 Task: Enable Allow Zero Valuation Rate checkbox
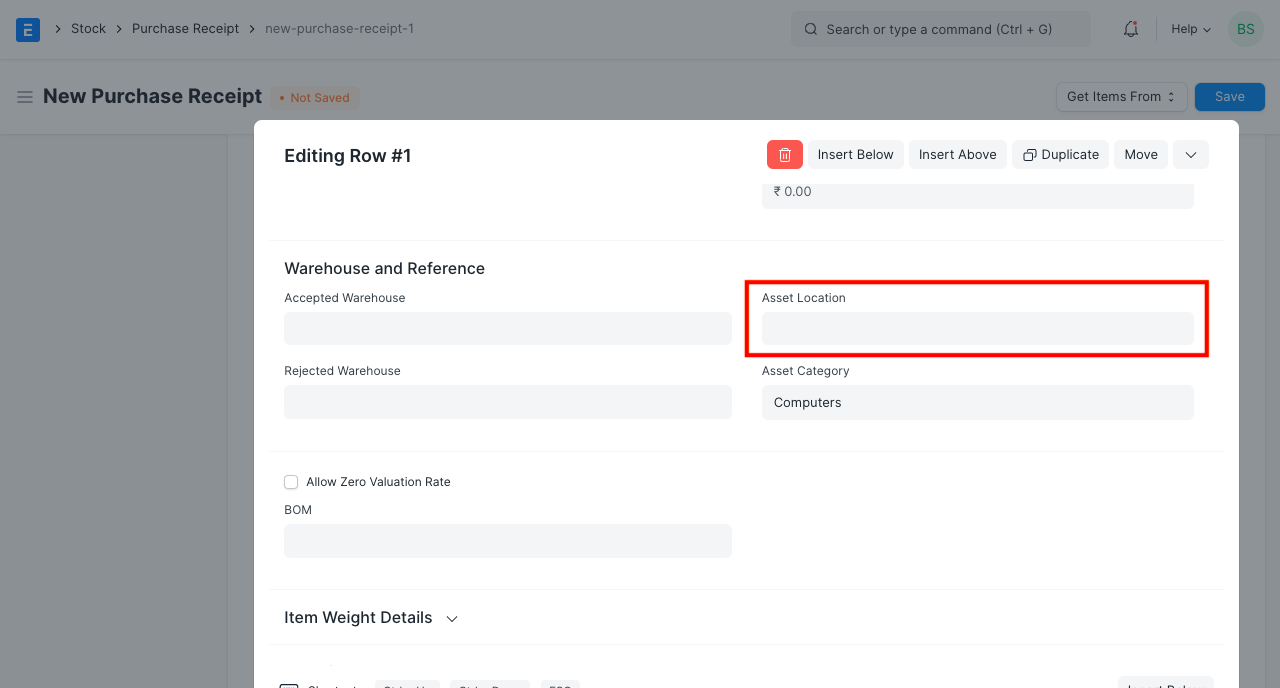pyautogui.click(x=291, y=482)
